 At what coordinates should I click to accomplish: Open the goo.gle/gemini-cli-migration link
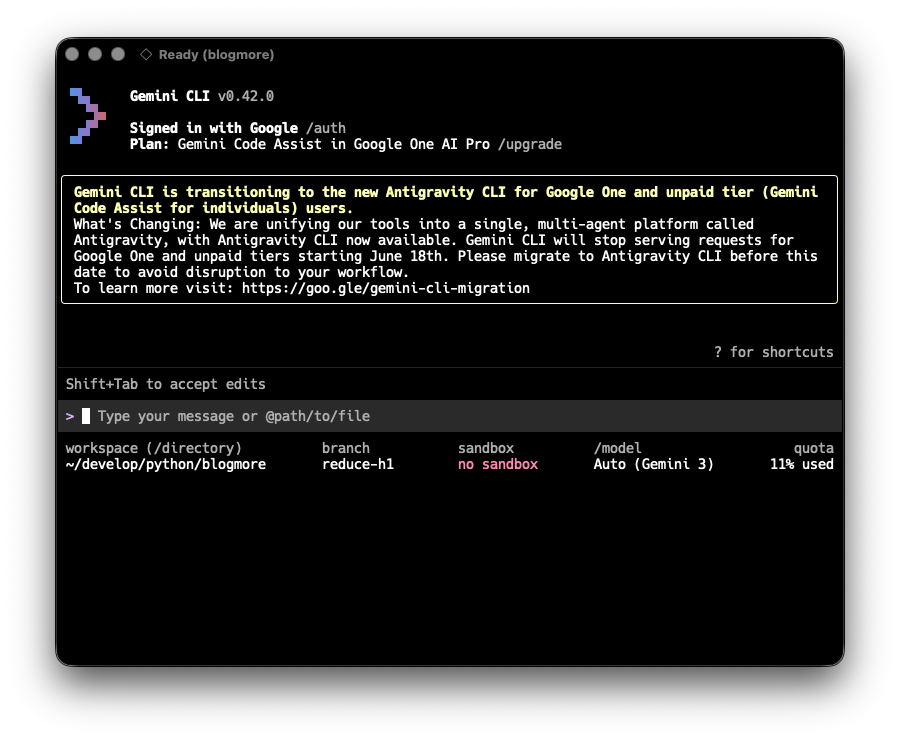click(x=386, y=288)
